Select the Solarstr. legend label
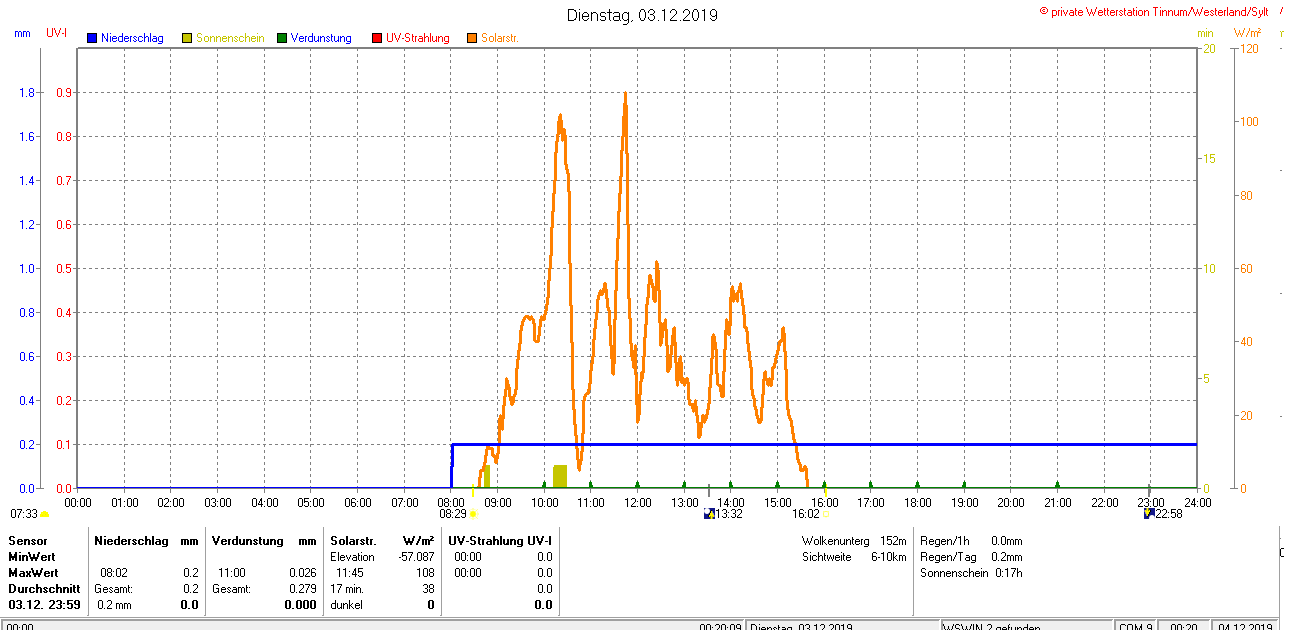Screen dimensions: 1310x630 (499, 38)
